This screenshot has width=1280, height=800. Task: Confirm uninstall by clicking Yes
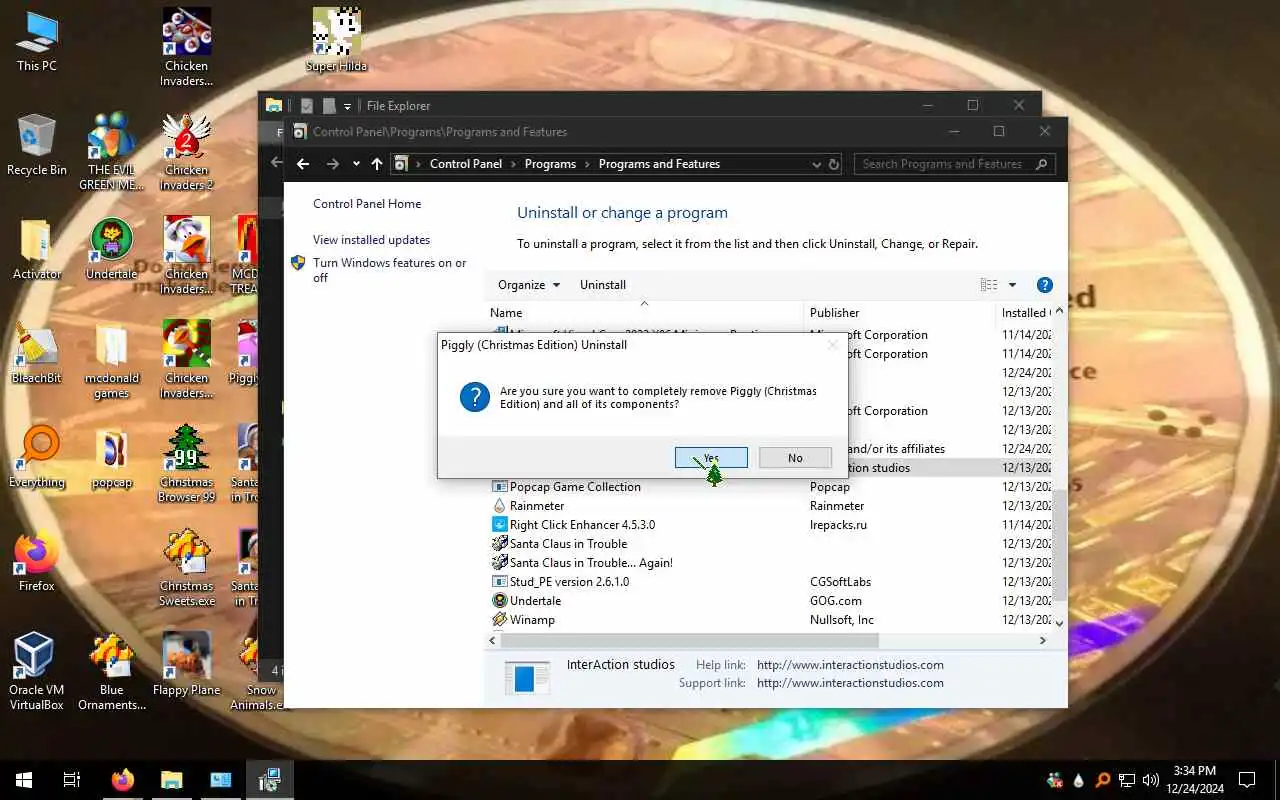(711, 458)
